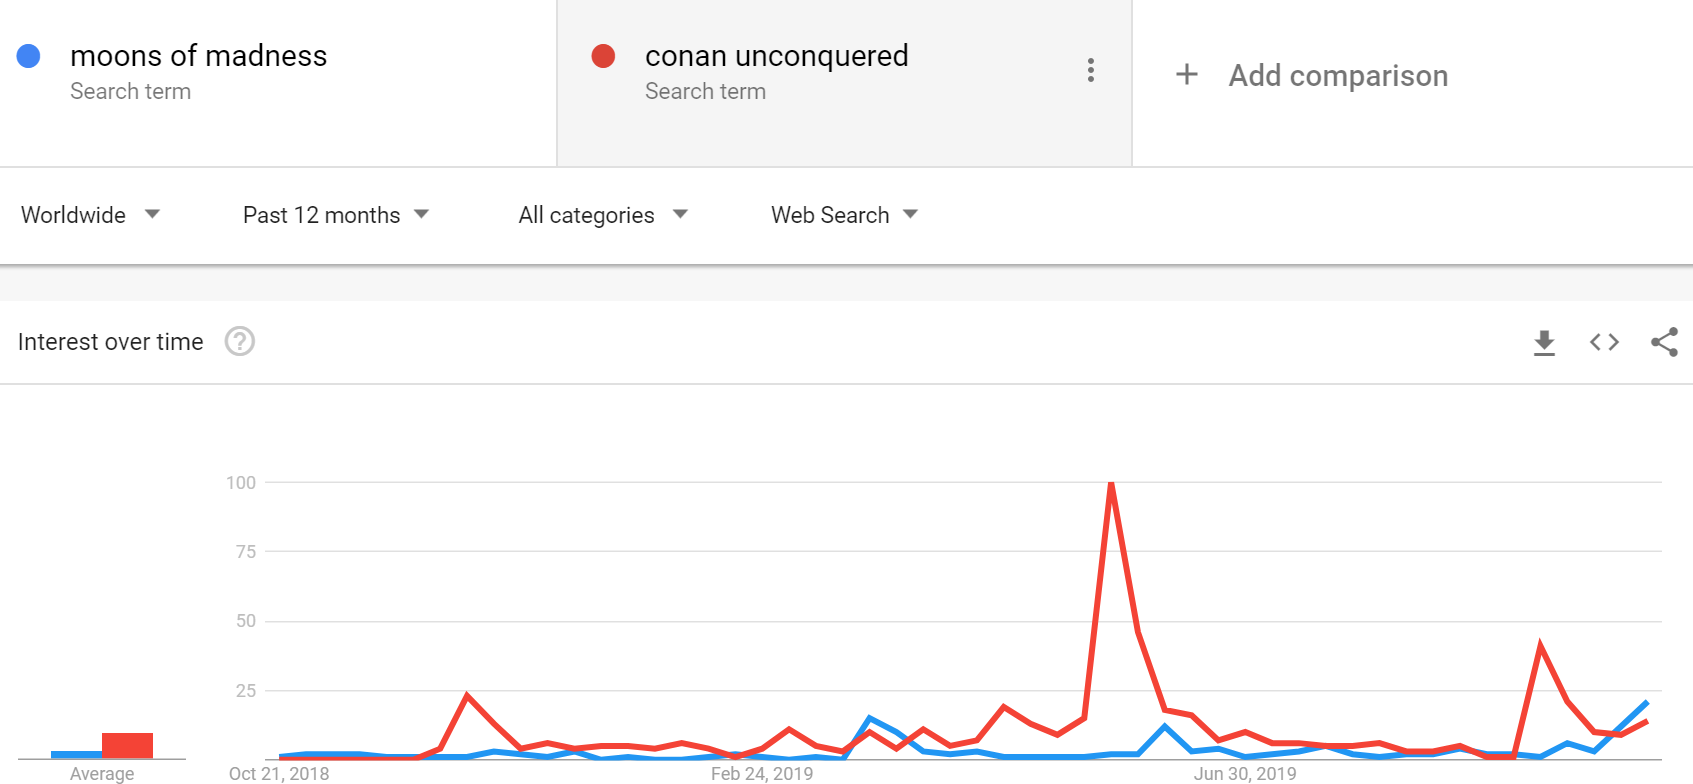Download the interest over time CSV
The height and width of the screenshot is (784, 1693).
click(x=1544, y=342)
